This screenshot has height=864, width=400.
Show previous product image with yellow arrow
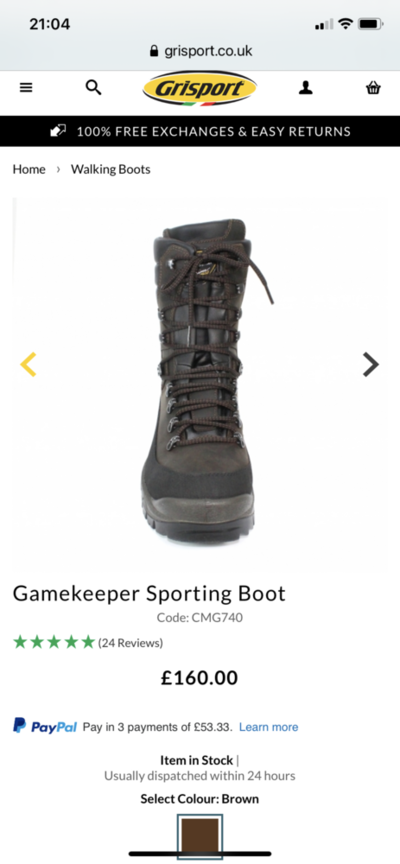click(28, 364)
